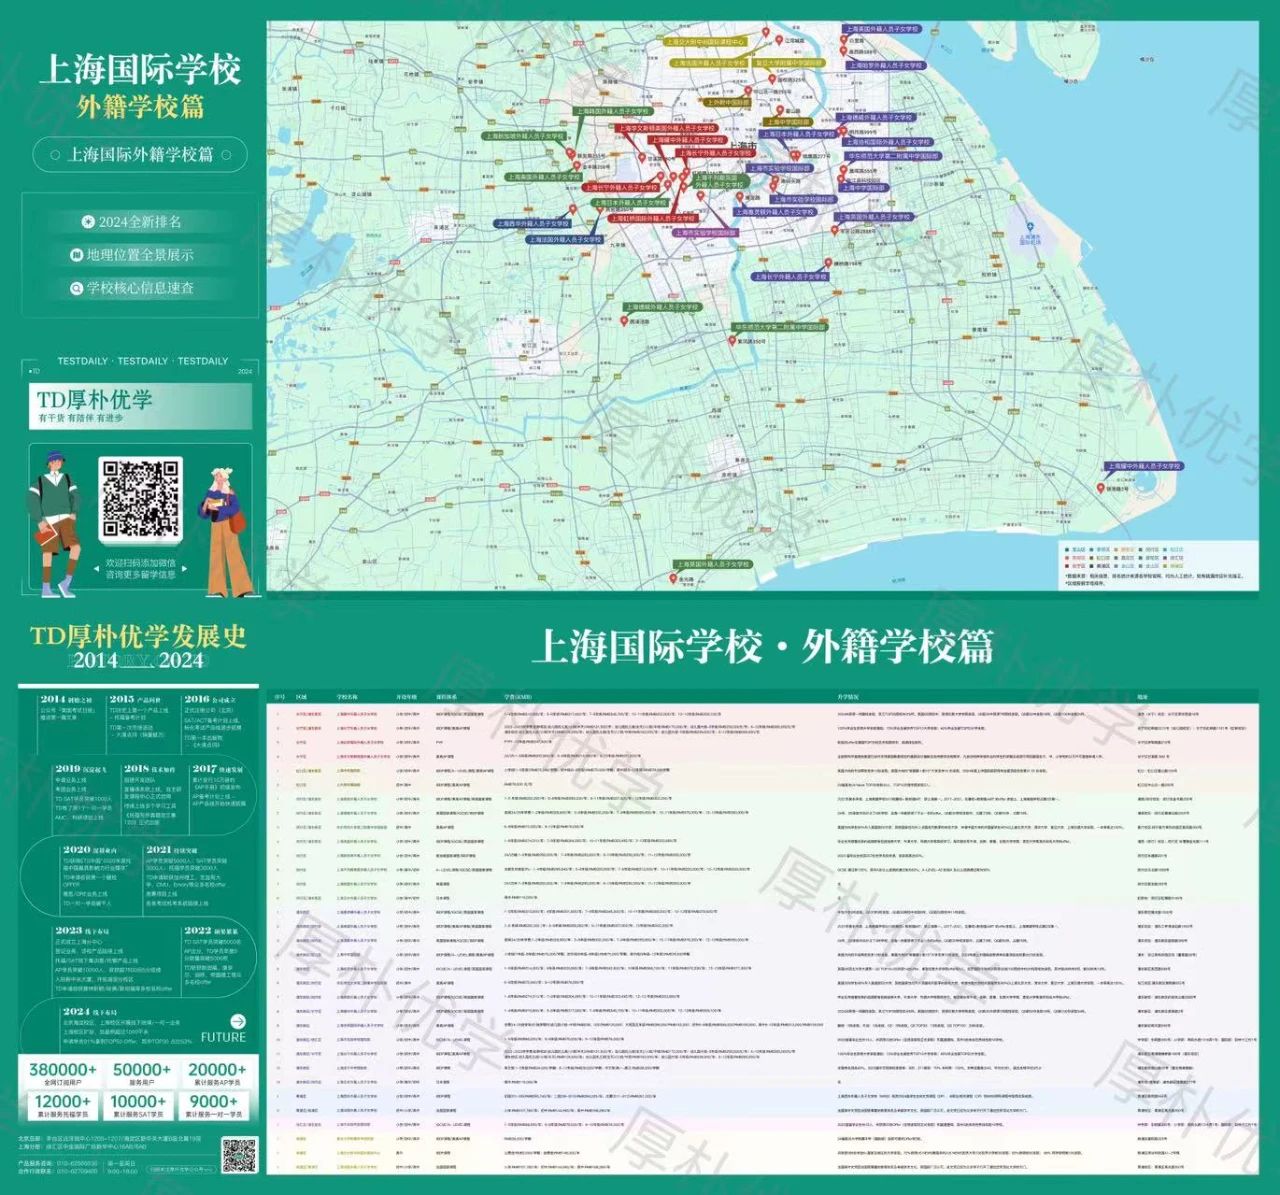Click the 上海哈罗外籍人员子女学校 label

[x=885, y=65]
